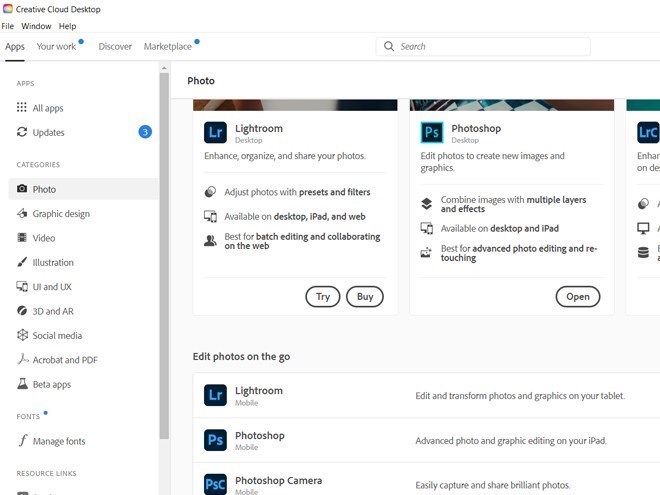Image resolution: width=660 pixels, height=495 pixels.
Task: Open the File menu
Action: pyautogui.click(x=8, y=26)
